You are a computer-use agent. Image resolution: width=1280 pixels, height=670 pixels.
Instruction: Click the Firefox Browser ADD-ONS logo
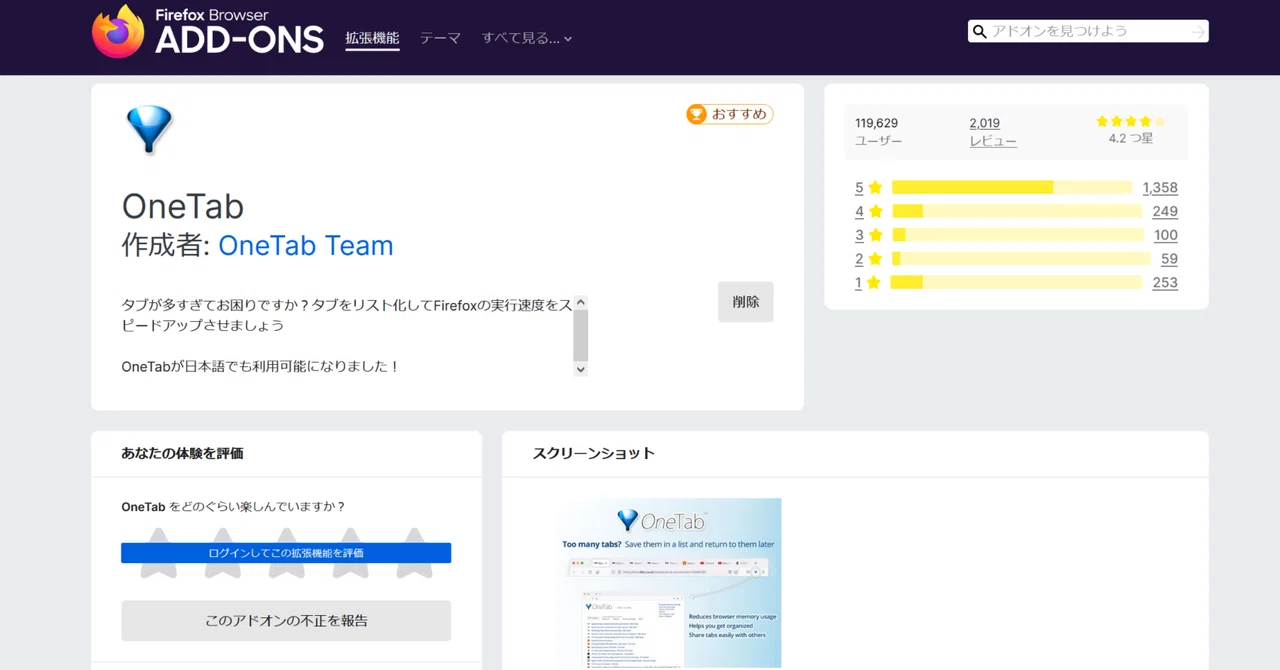click(208, 31)
